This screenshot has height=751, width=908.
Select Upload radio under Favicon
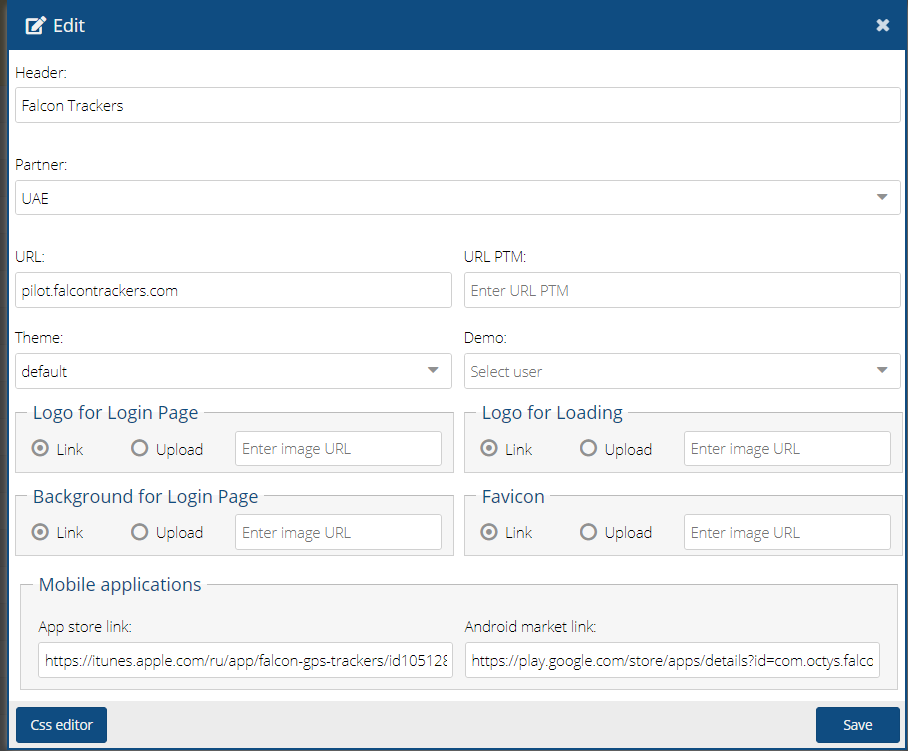click(x=589, y=532)
